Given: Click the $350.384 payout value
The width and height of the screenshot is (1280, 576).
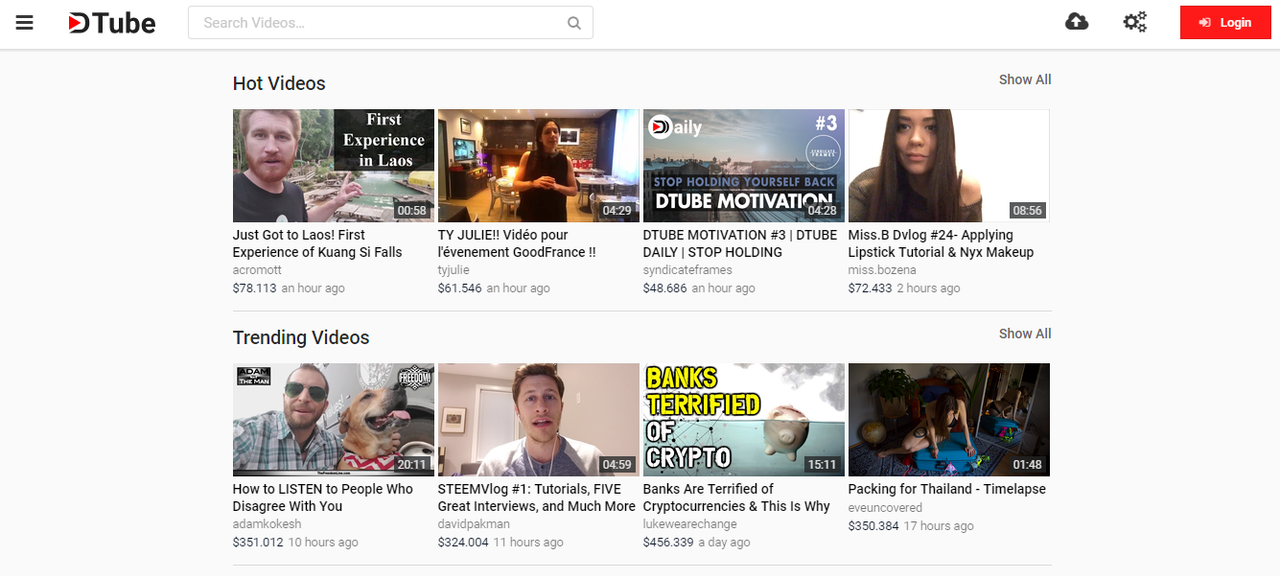Looking at the screenshot, I should [x=874, y=525].
